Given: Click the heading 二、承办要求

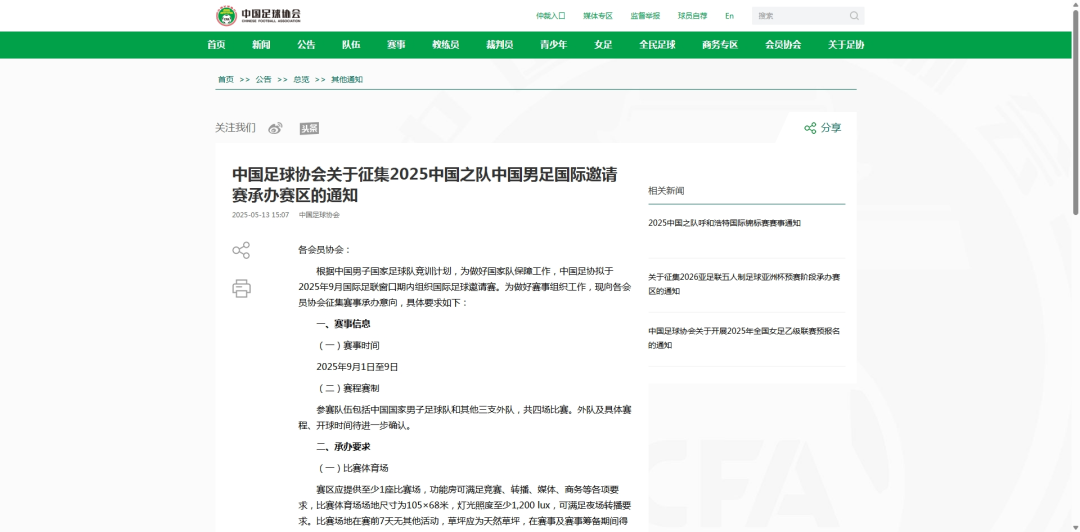Looking at the screenshot, I should click(x=343, y=447).
